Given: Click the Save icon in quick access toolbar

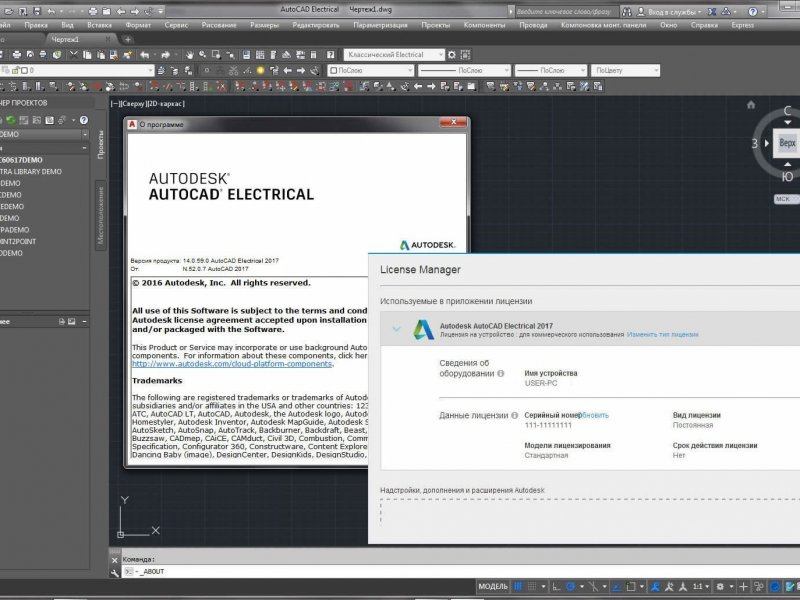Looking at the screenshot, I should pos(37,11).
